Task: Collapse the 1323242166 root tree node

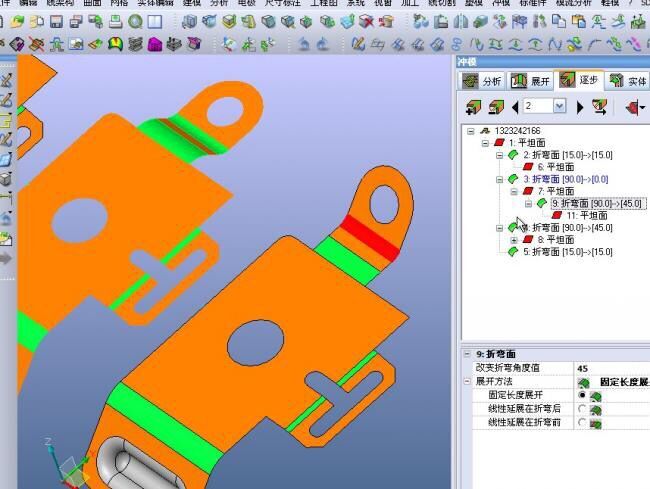Action: (x=471, y=131)
